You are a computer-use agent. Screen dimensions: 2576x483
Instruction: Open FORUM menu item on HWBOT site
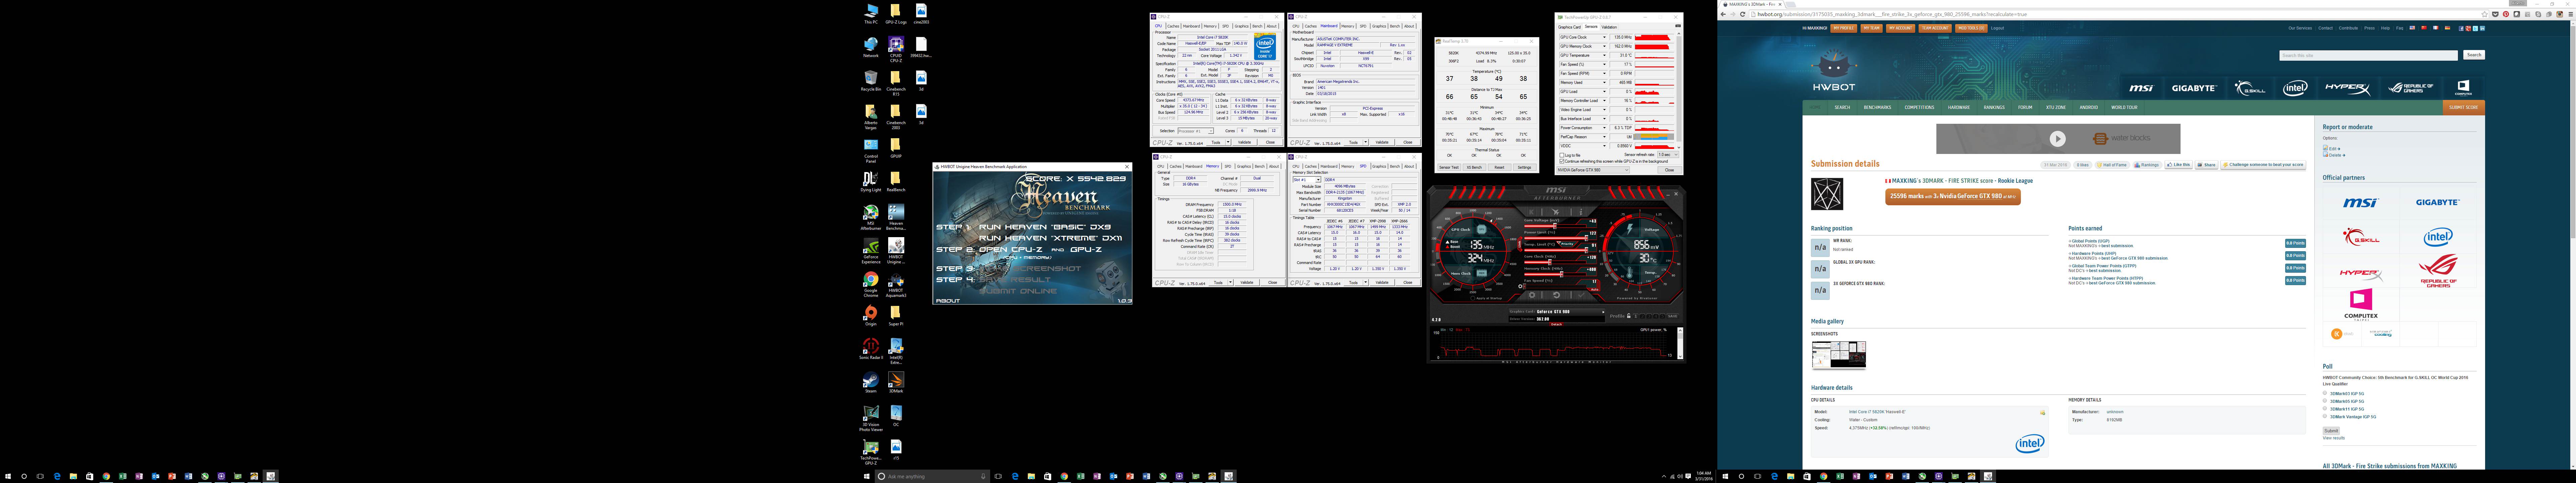point(2025,107)
